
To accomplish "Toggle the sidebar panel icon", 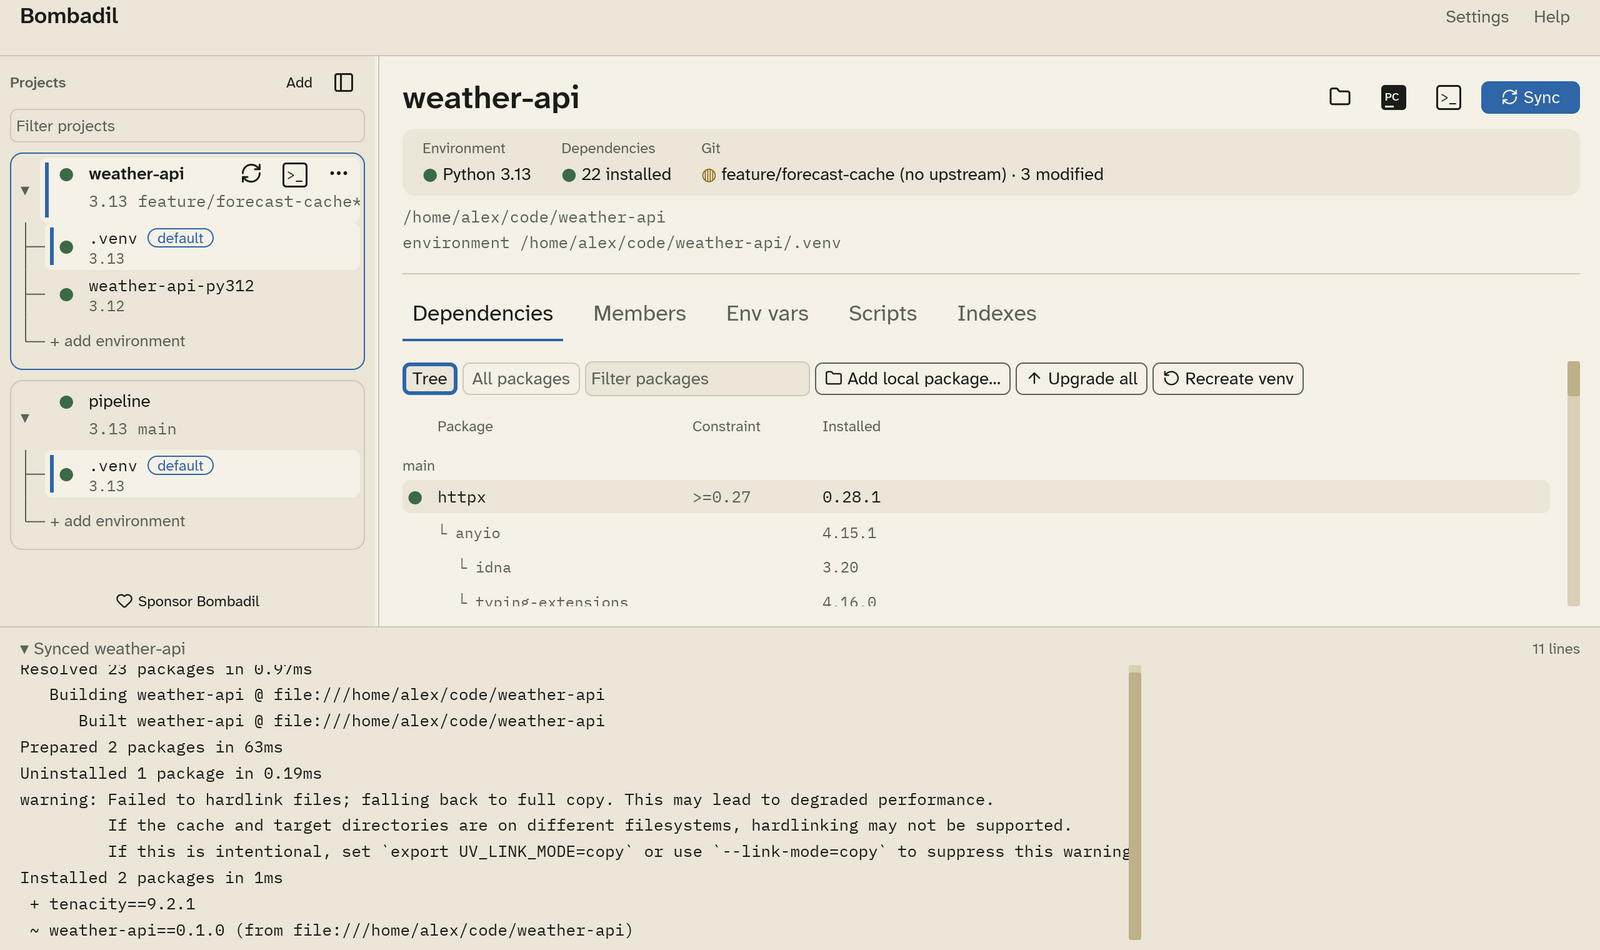I will [x=344, y=83].
